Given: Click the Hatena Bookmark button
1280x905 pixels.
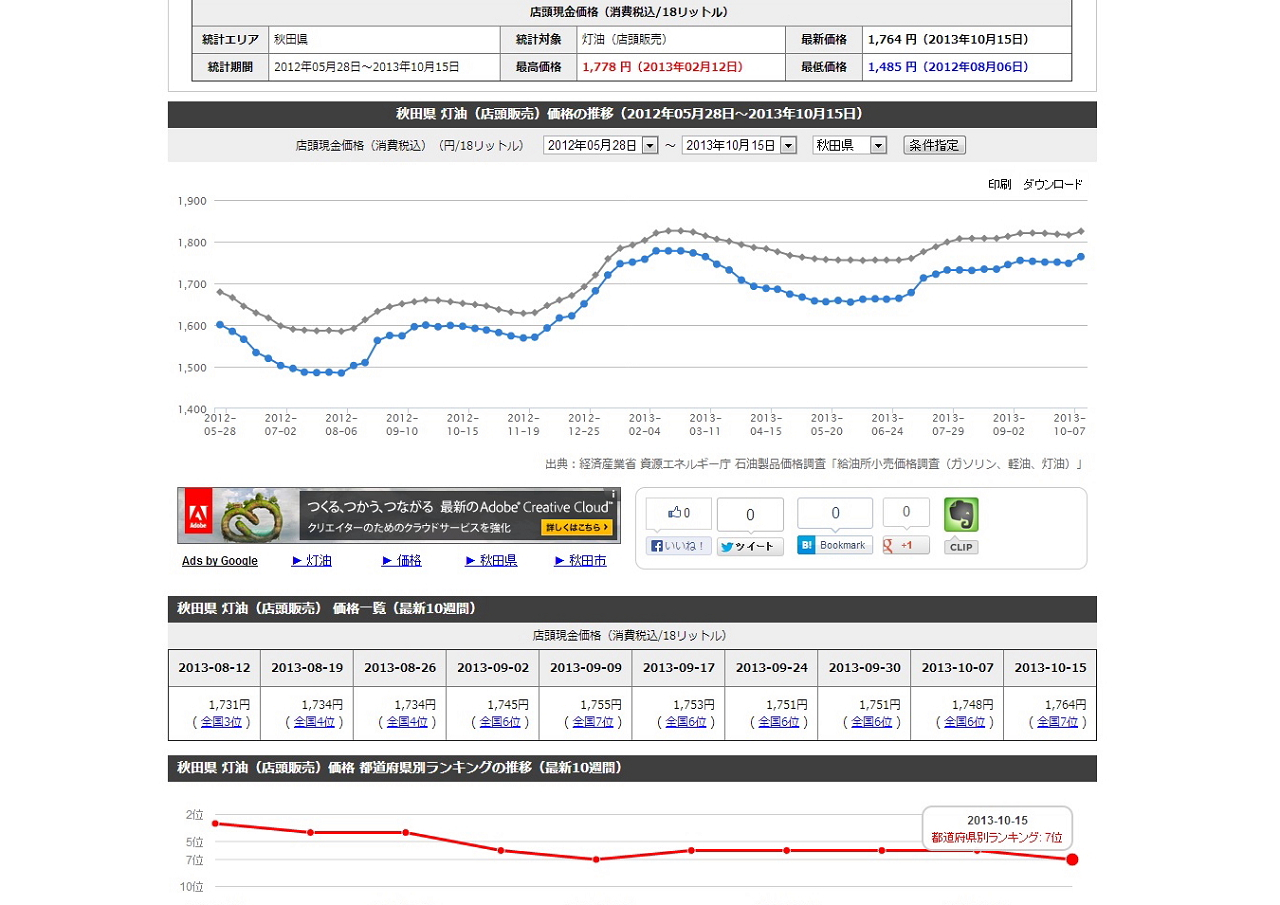Looking at the screenshot, I should (834, 545).
